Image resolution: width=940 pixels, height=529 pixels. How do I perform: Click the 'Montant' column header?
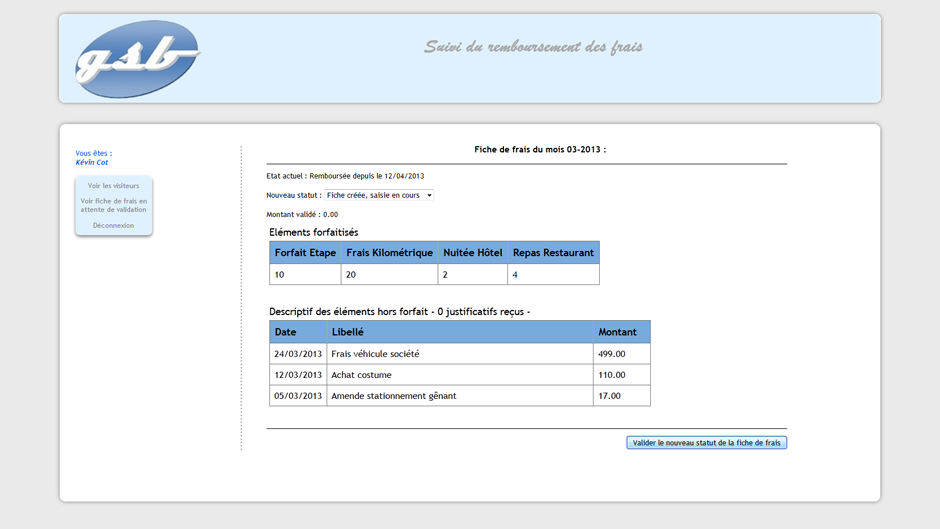tap(622, 332)
